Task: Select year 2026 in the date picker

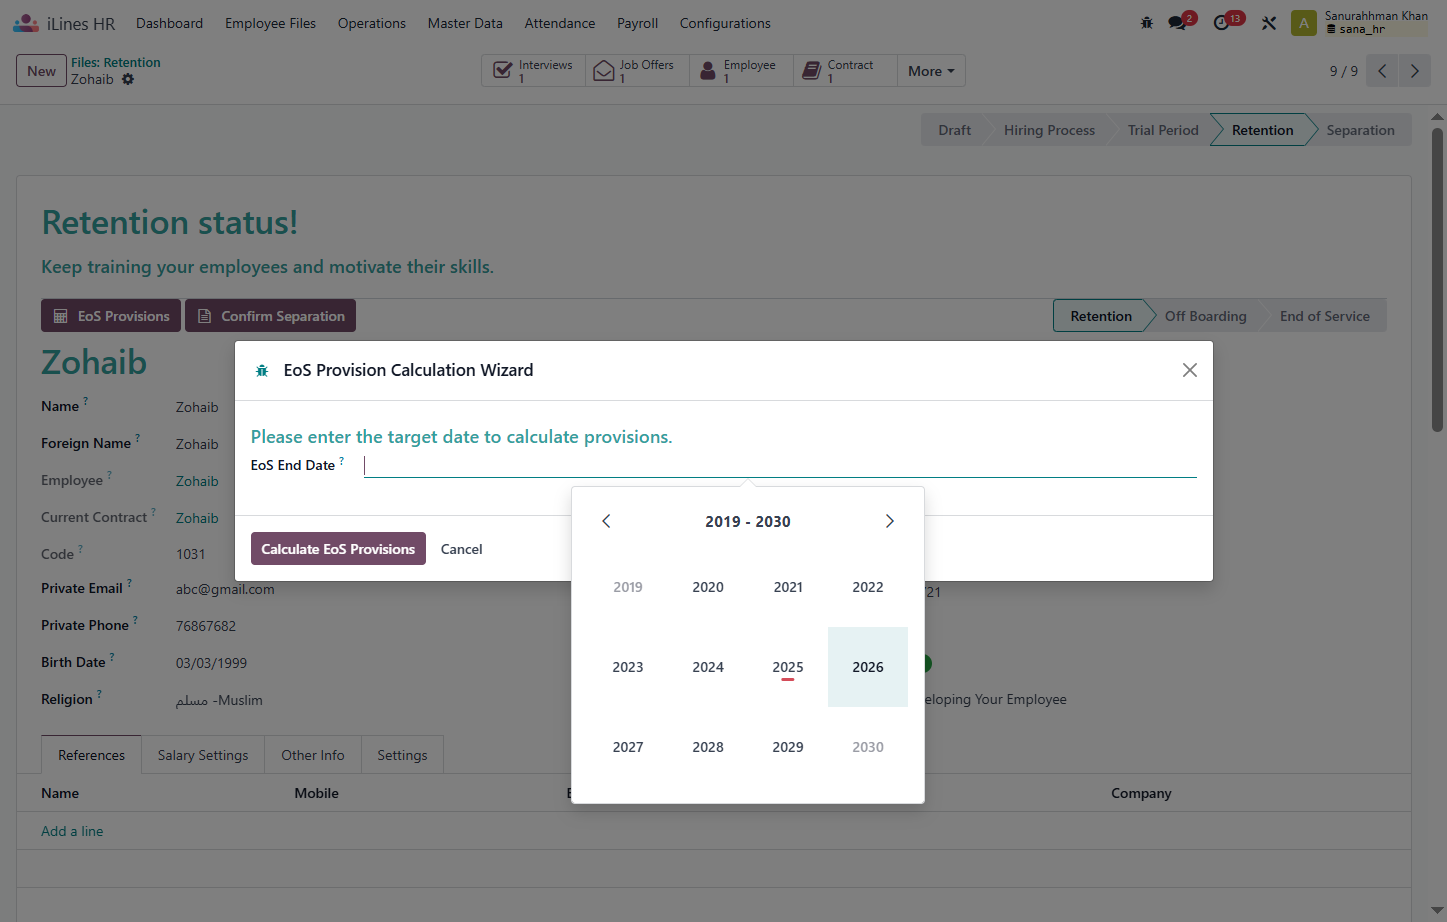Action: (x=868, y=667)
